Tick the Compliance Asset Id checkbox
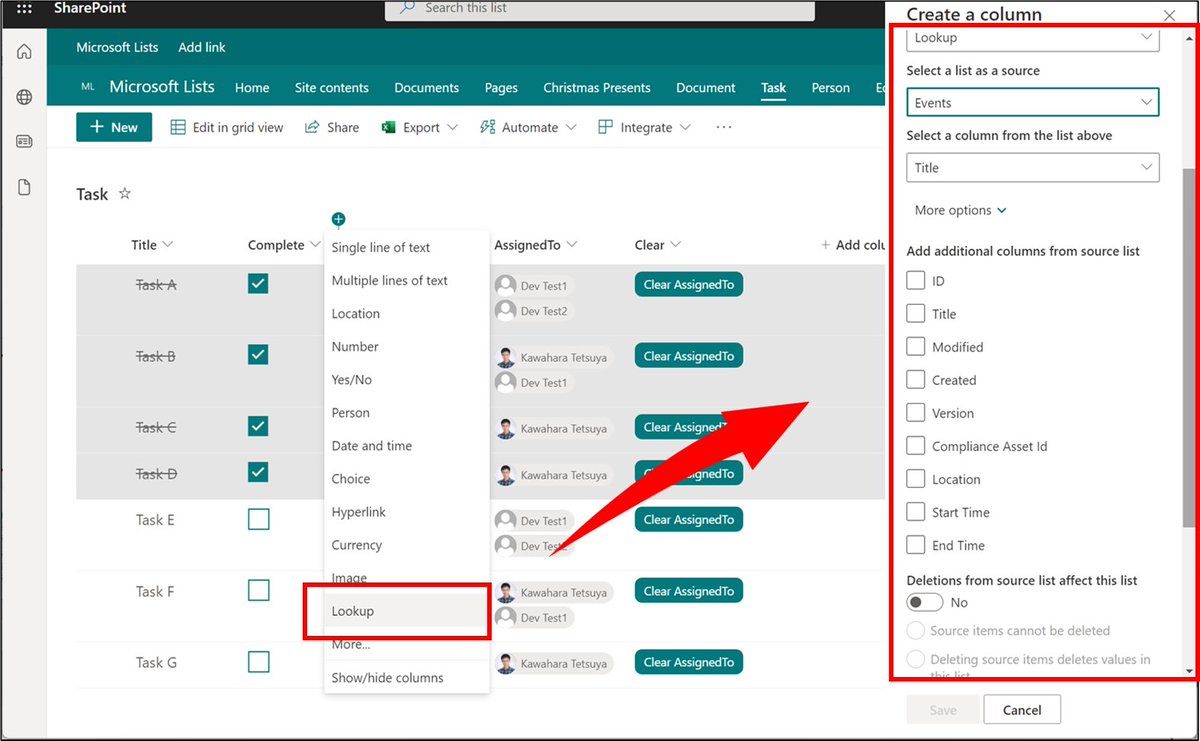This screenshot has height=741, width=1200. pos(915,446)
